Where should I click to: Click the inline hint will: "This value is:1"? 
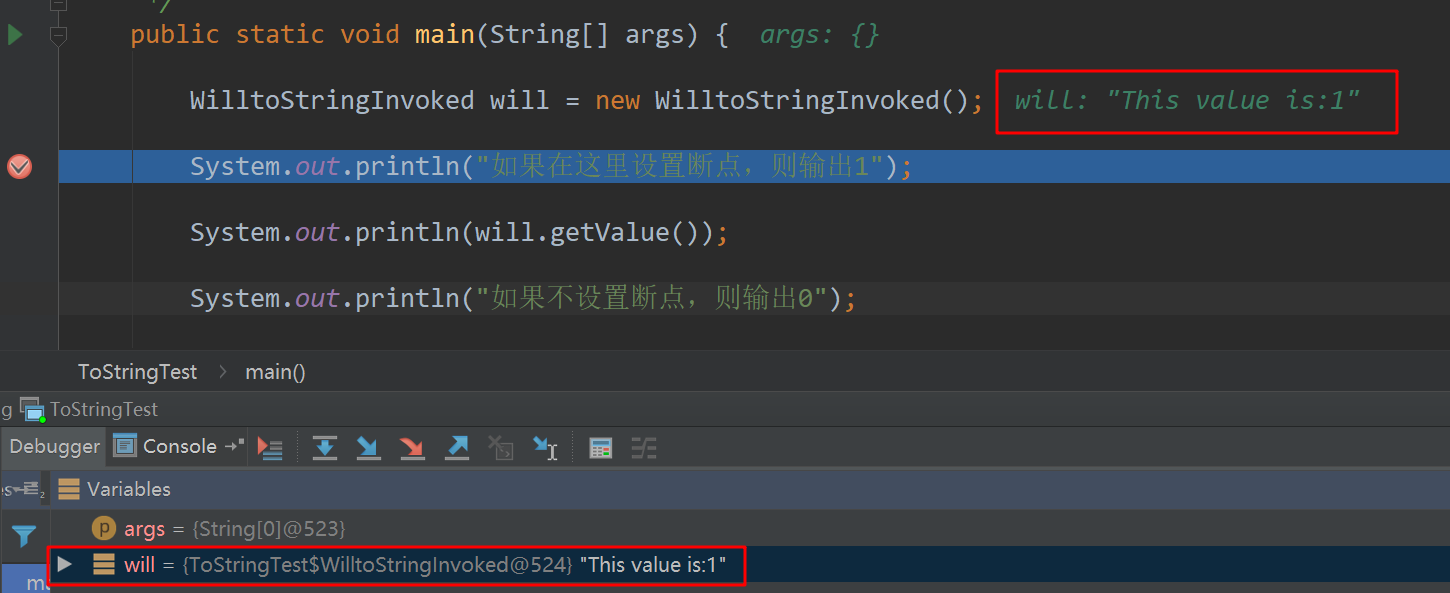pyautogui.click(x=1188, y=100)
